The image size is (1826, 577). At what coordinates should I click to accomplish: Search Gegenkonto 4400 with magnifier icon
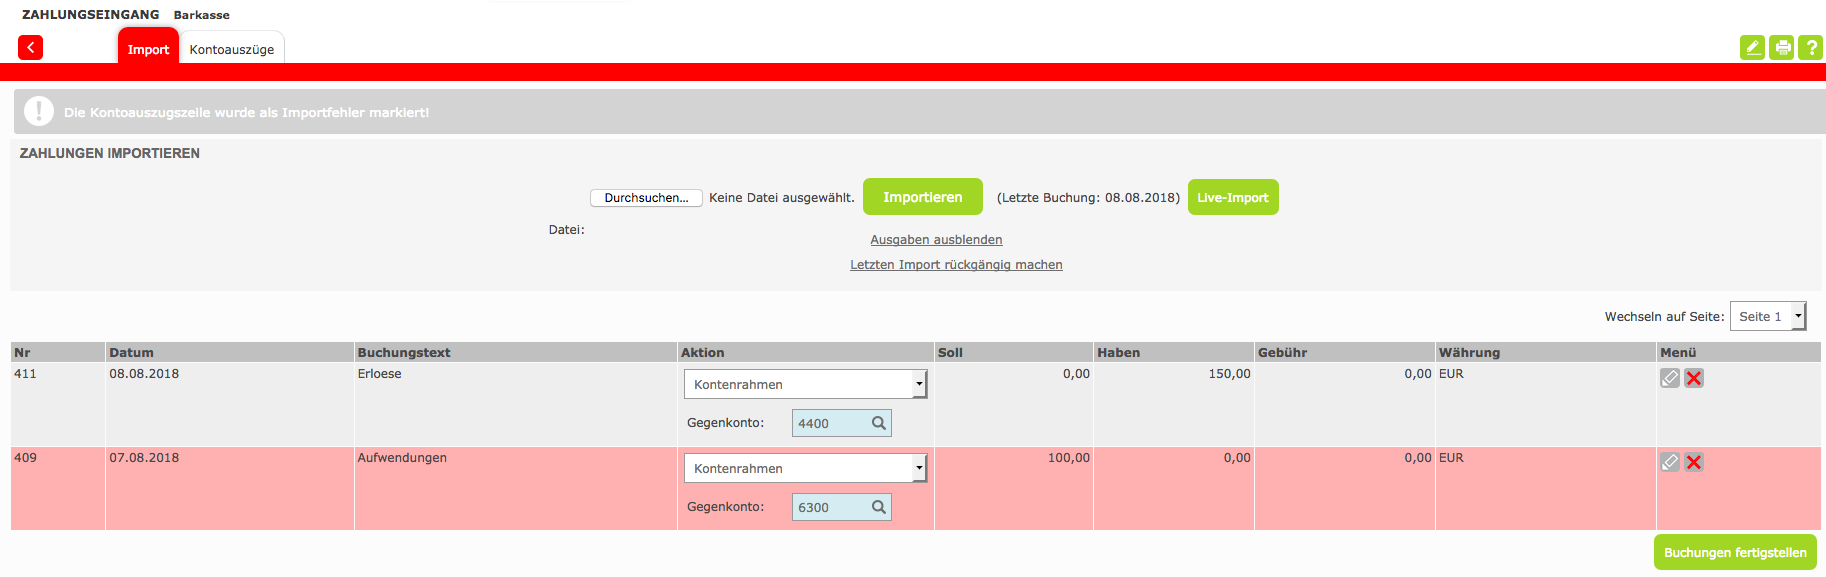click(x=878, y=423)
